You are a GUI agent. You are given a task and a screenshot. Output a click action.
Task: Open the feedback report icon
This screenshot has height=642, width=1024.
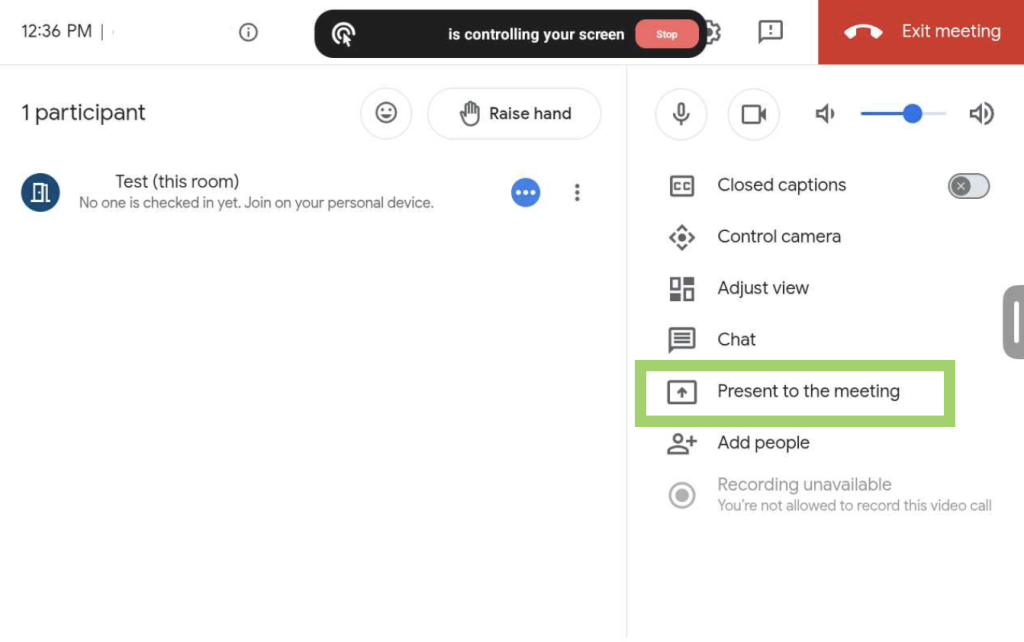point(770,32)
